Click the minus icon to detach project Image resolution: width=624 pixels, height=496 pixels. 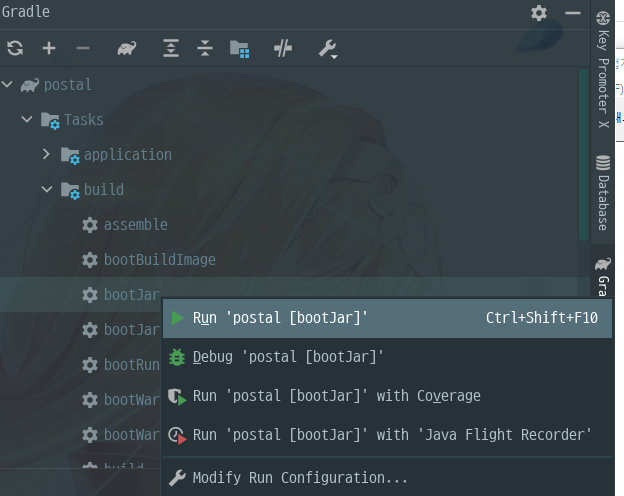pyautogui.click(x=83, y=49)
